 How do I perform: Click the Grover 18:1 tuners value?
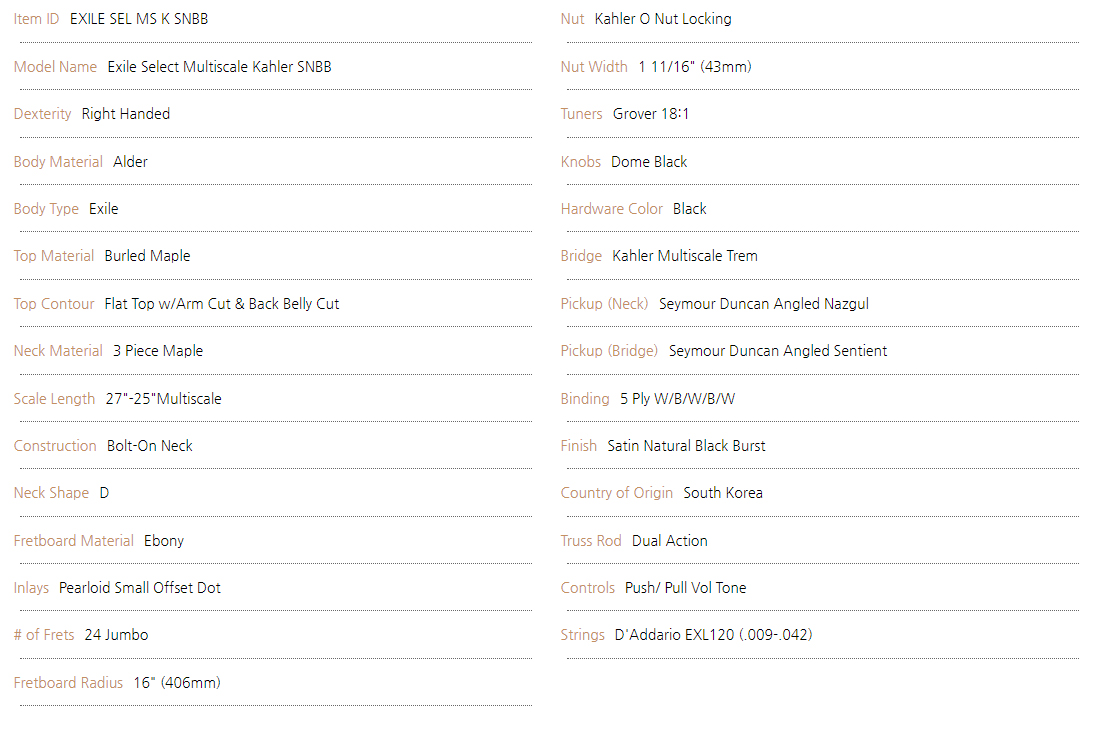tap(651, 114)
